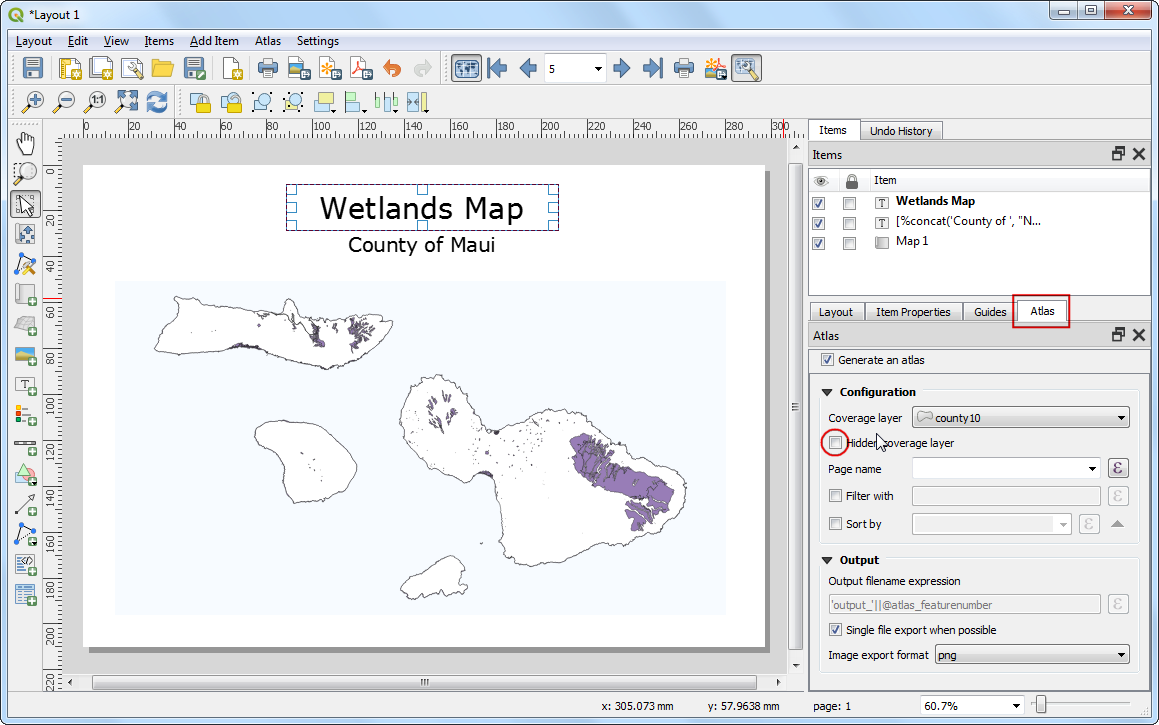Select the Add label tool

[x=26, y=386]
